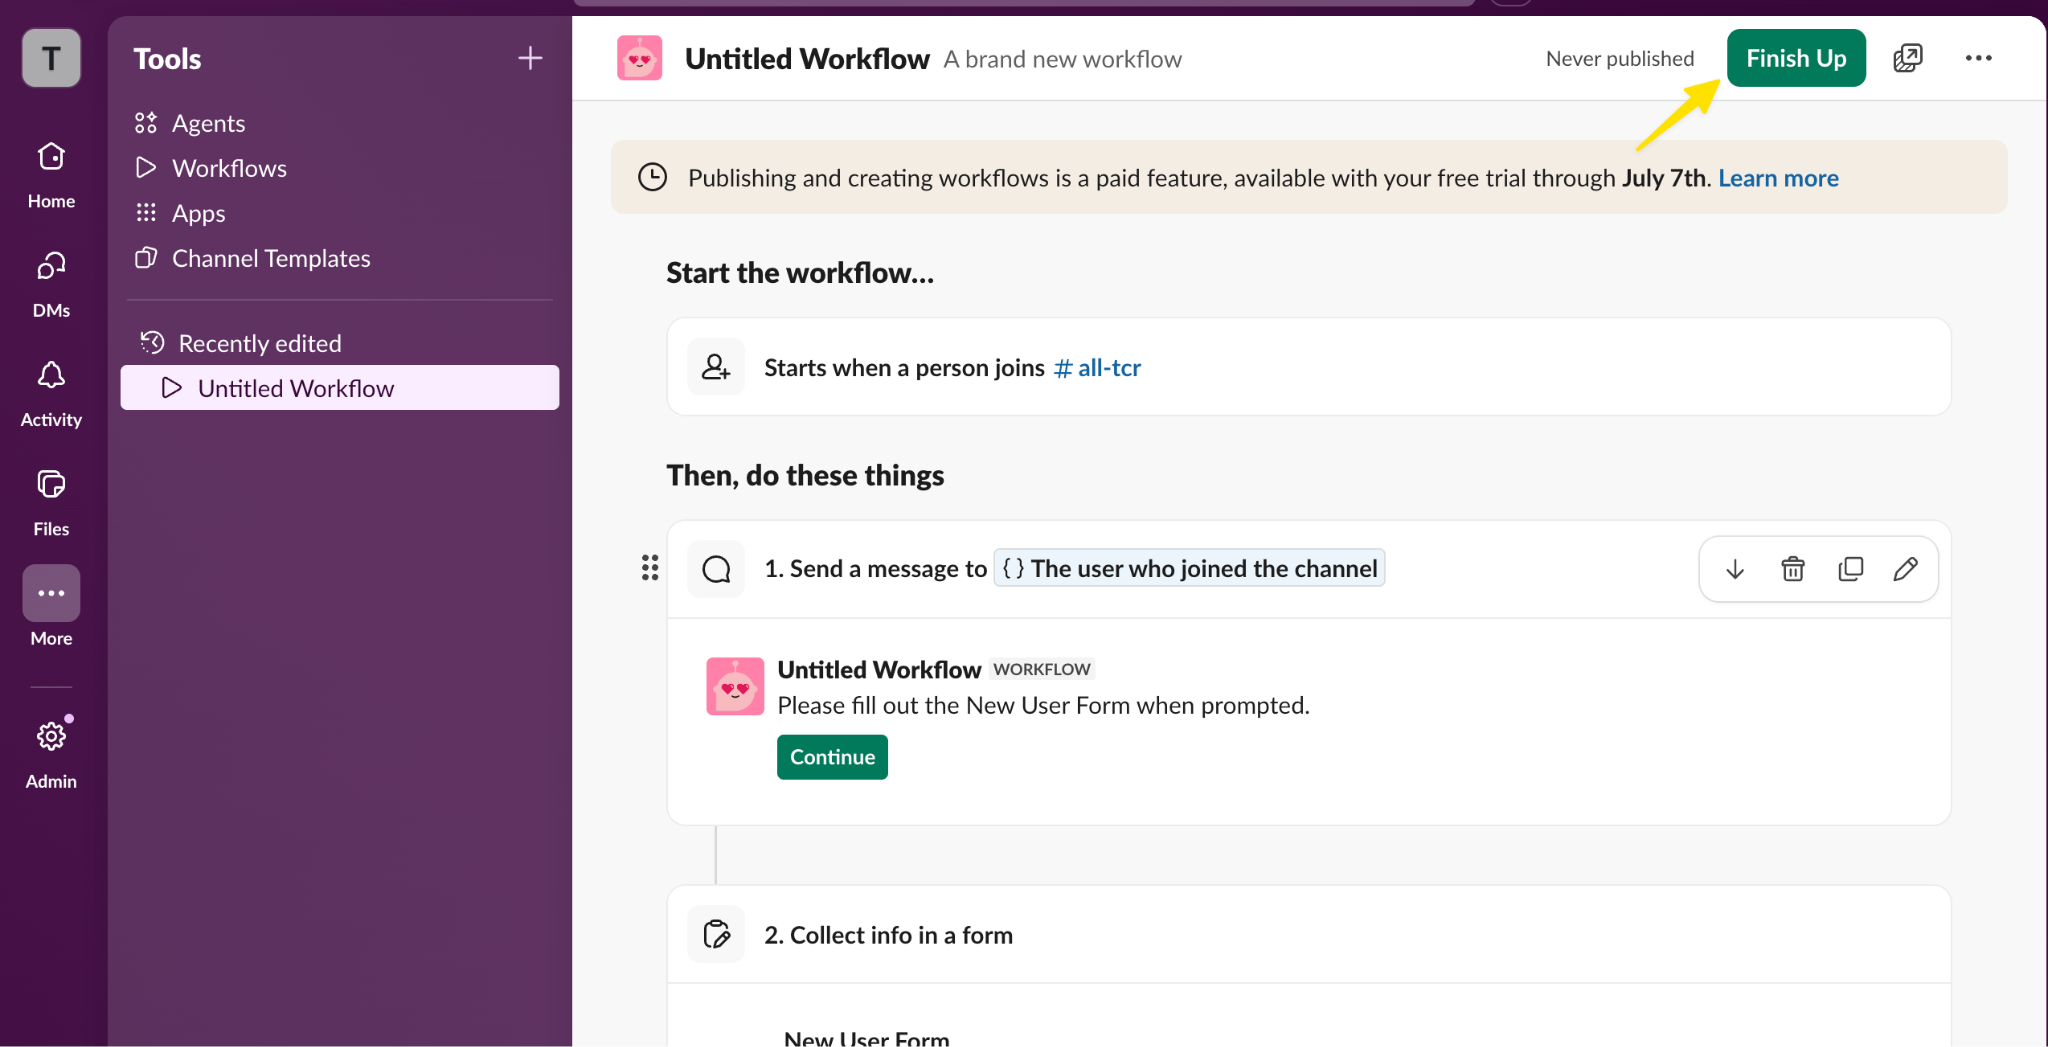Follow the Learn more link
This screenshot has height=1047, width=2048.
pos(1778,178)
